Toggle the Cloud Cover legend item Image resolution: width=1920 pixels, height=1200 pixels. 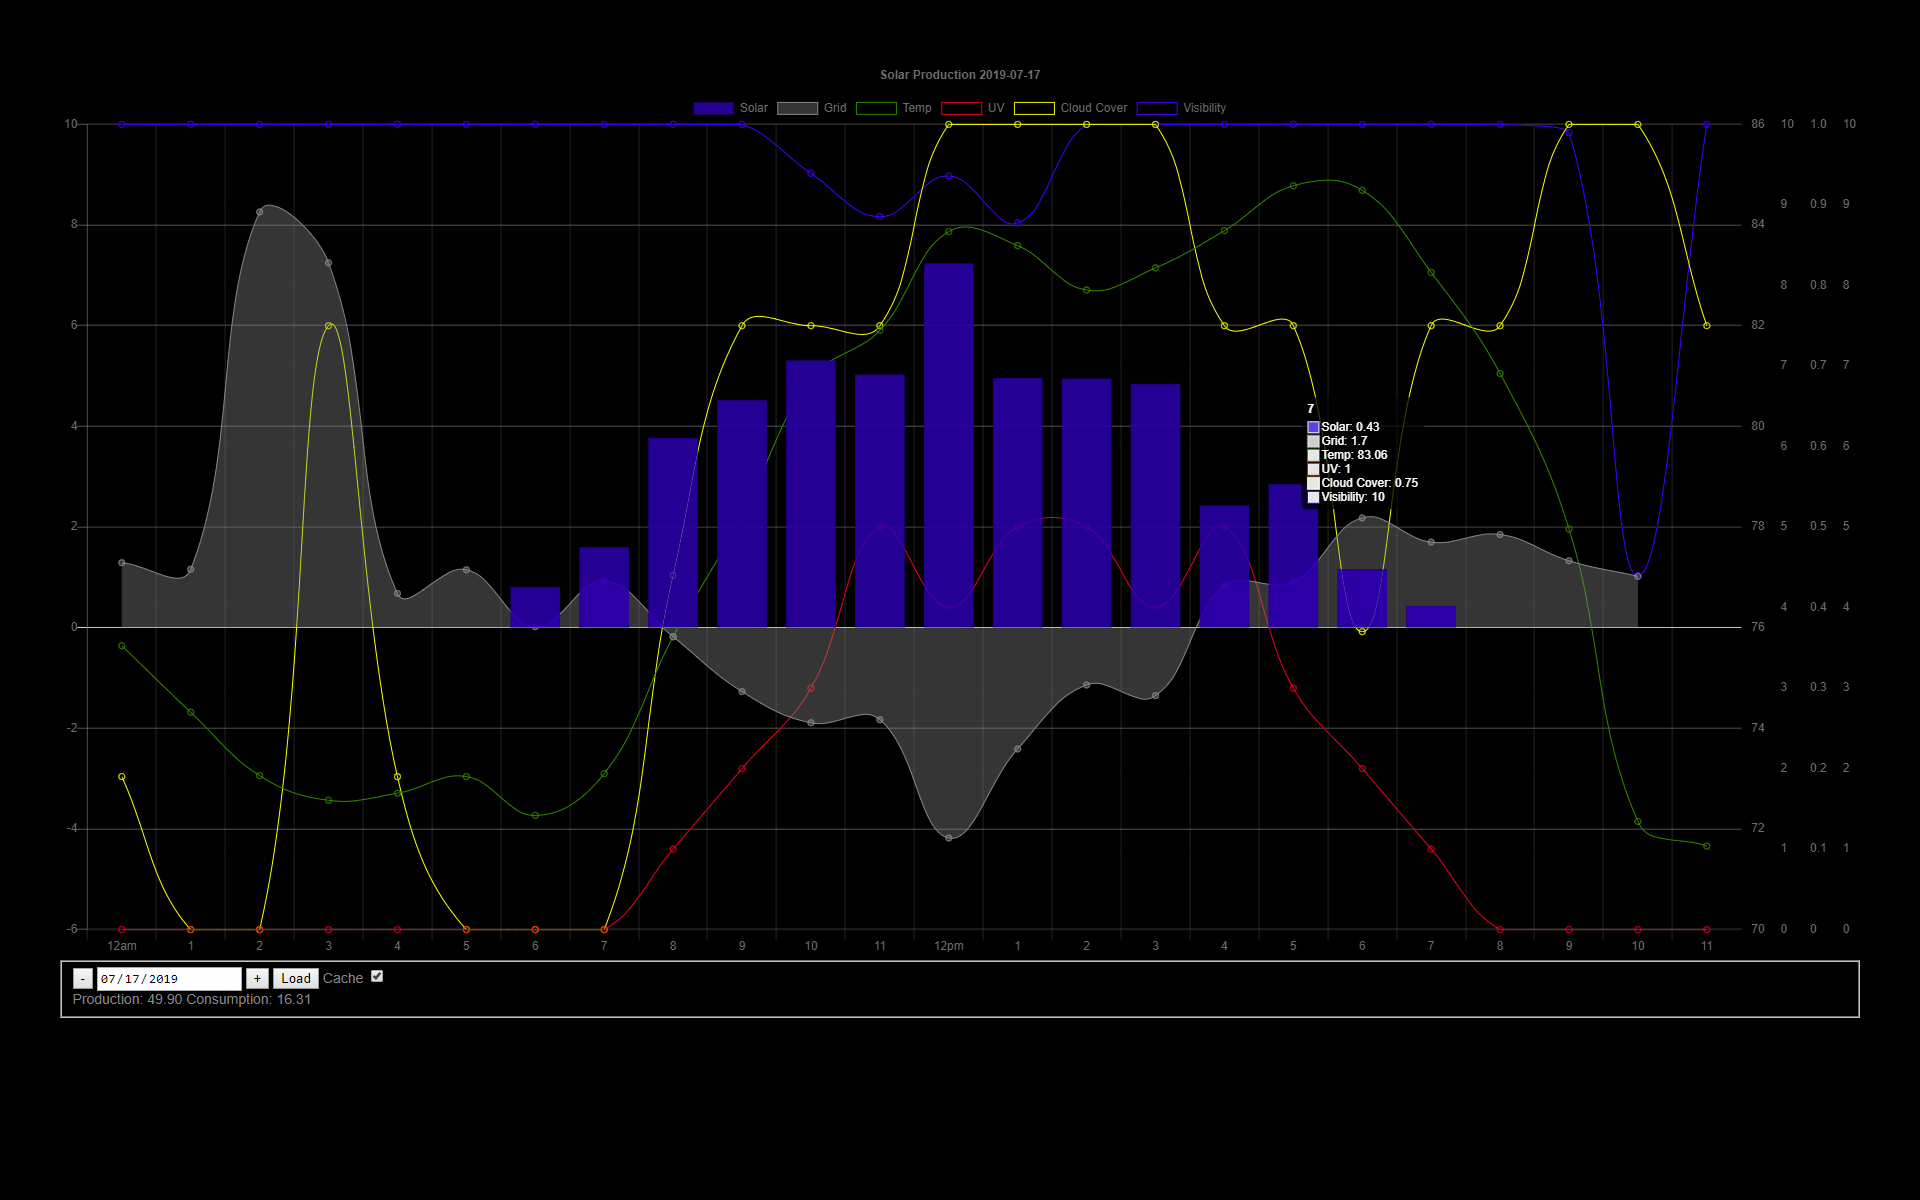(x=1034, y=108)
